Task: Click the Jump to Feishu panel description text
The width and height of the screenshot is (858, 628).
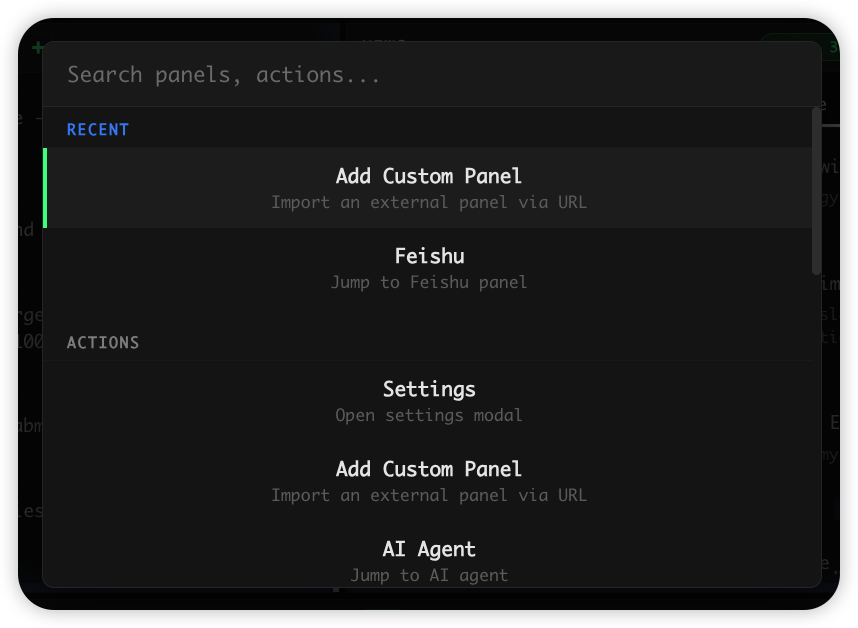Action: coord(429,282)
